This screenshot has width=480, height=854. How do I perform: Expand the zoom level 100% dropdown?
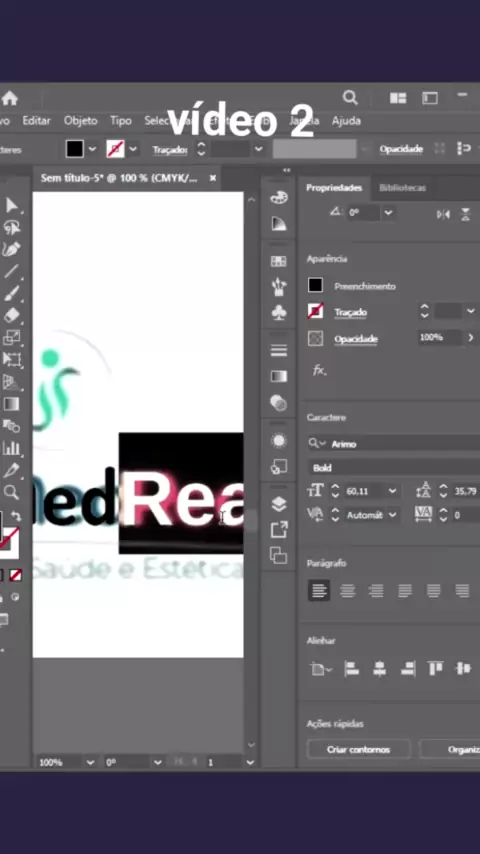point(90,762)
